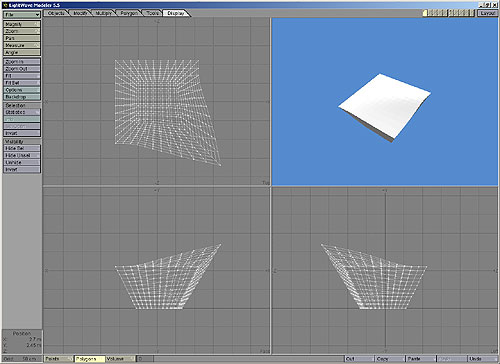The width and height of the screenshot is (500, 364).
Task: Click the Copy button
Action: (x=389, y=359)
